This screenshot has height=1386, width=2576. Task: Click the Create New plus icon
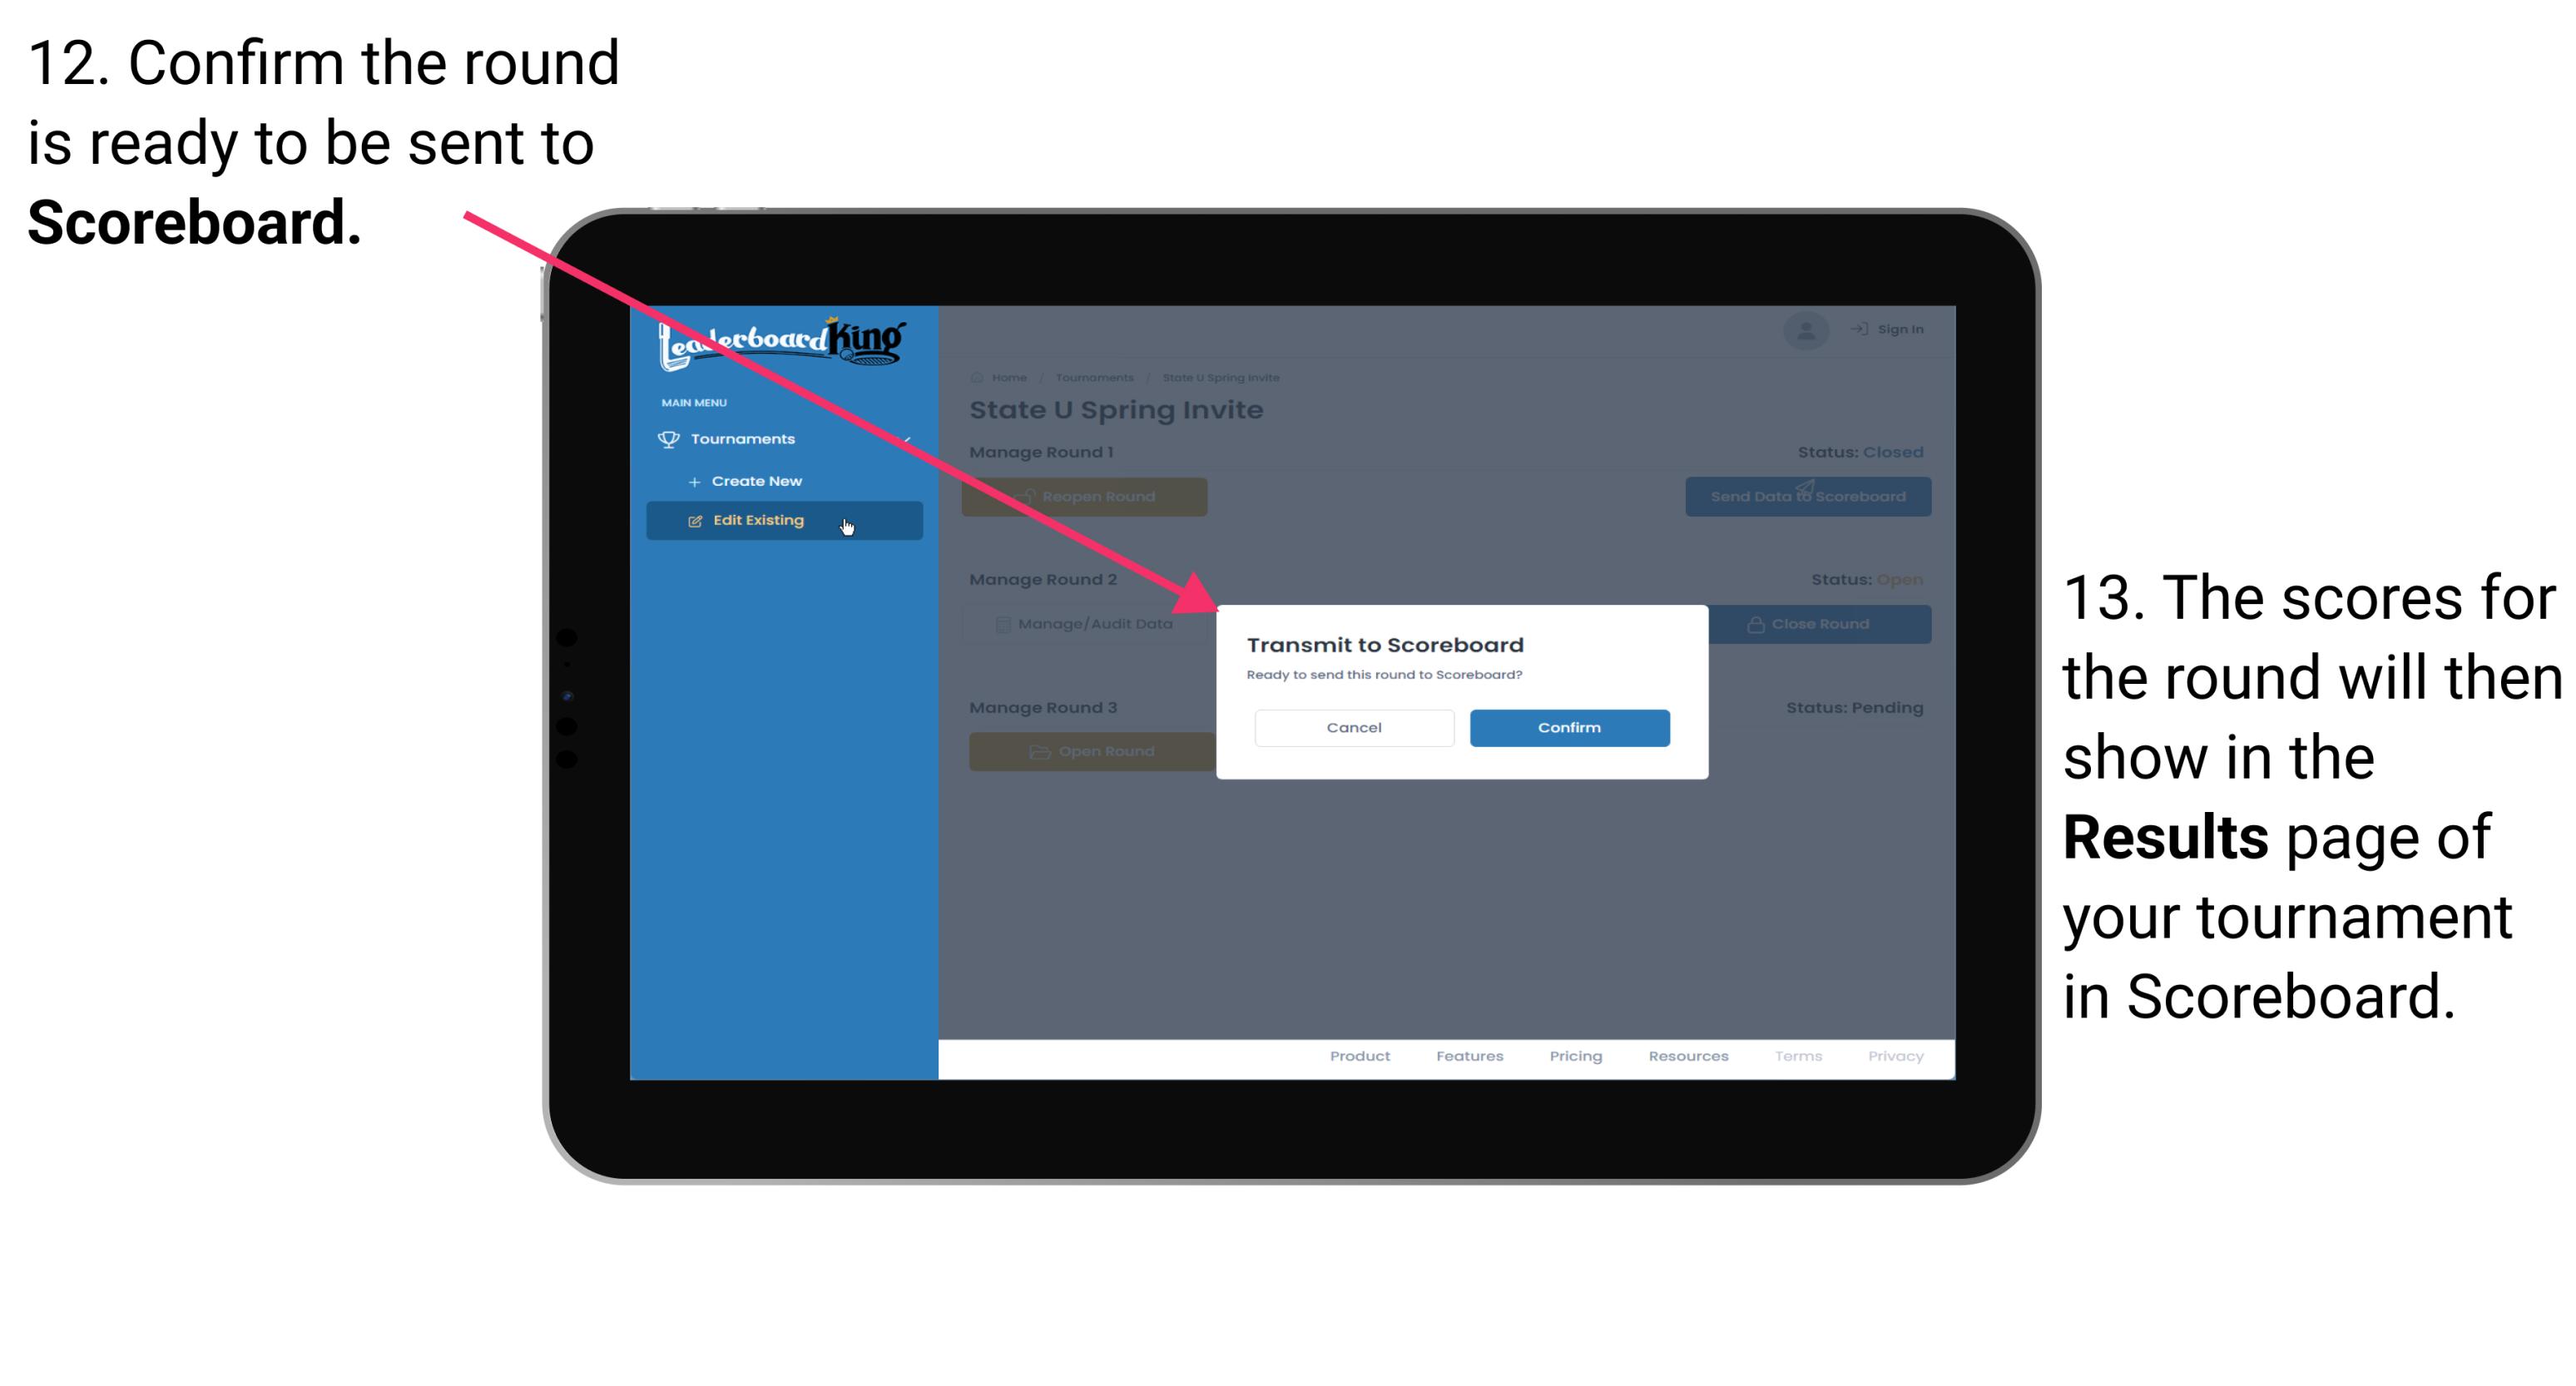tap(695, 480)
